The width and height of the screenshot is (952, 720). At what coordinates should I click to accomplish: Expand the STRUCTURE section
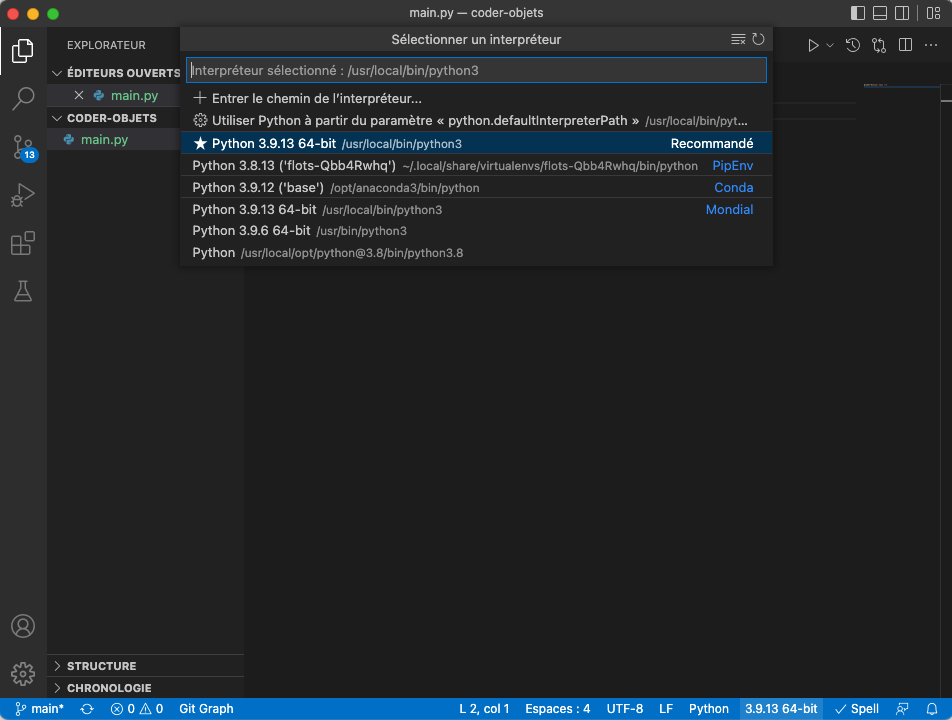101,666
